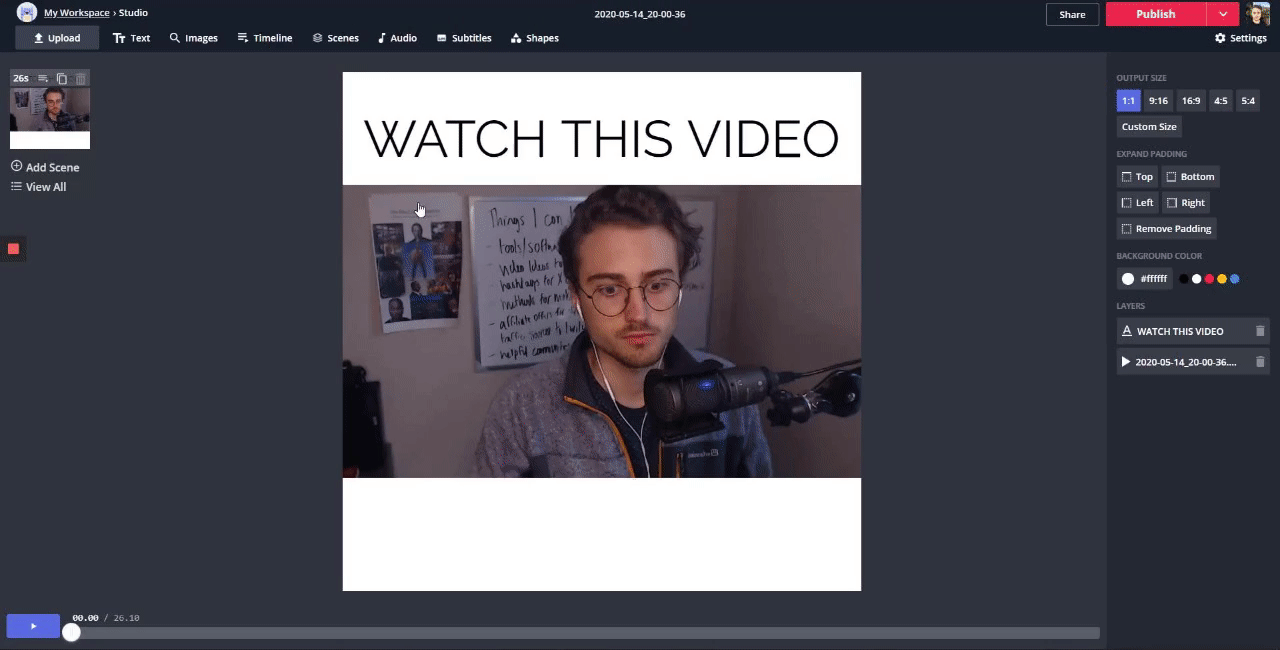Delete the 26s scene via its trash icon

tap(81, 78)
